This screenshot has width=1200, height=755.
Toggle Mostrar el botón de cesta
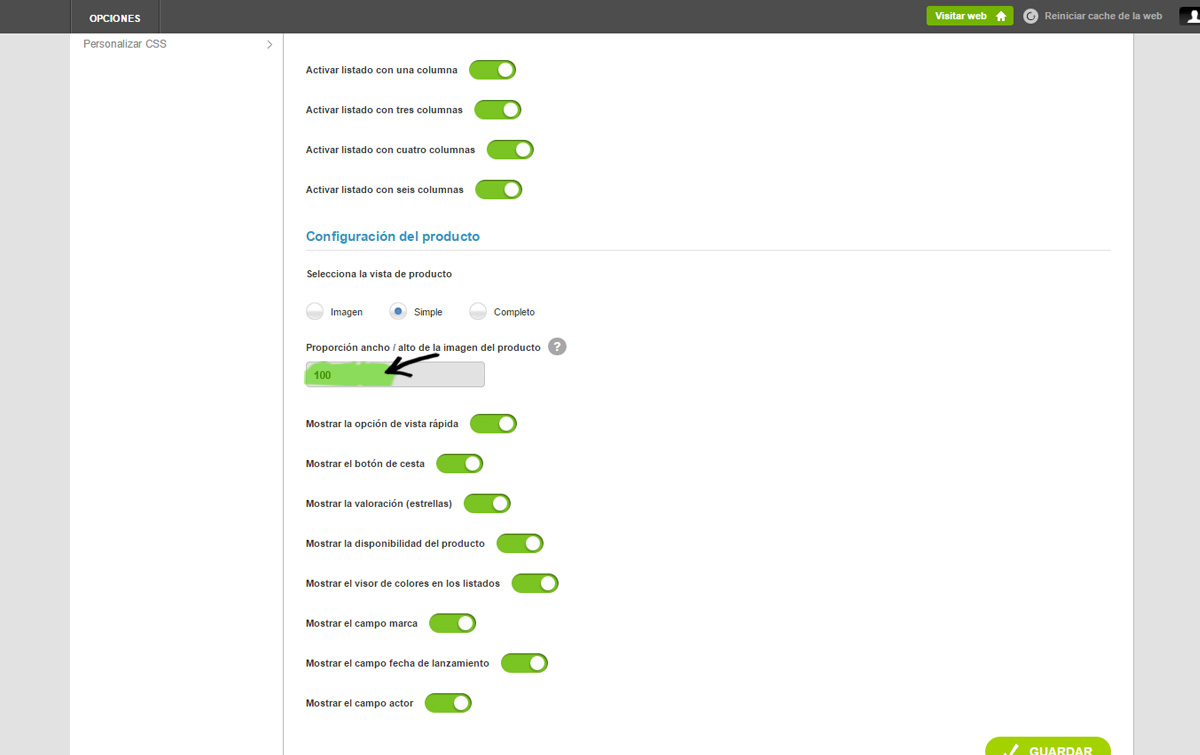[460, 464]
